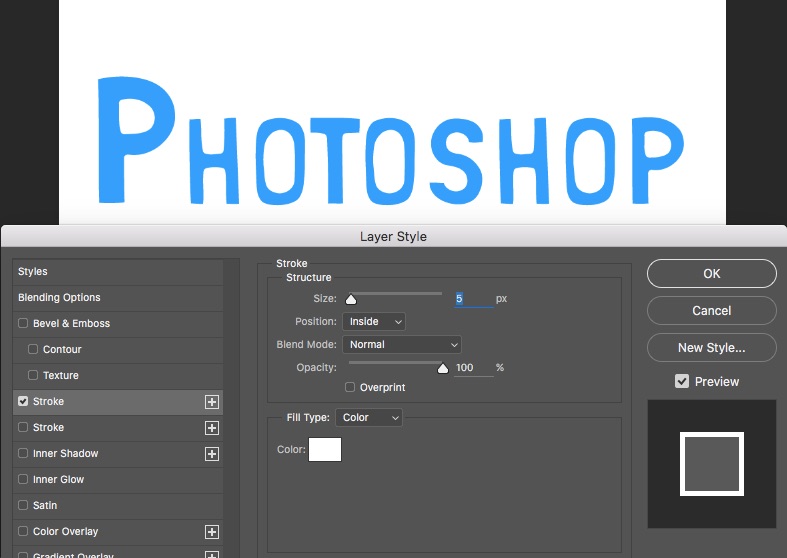The image size is (787, 558).
Task: Select the Bevel & Emboss row label
Action: [71, 324]
